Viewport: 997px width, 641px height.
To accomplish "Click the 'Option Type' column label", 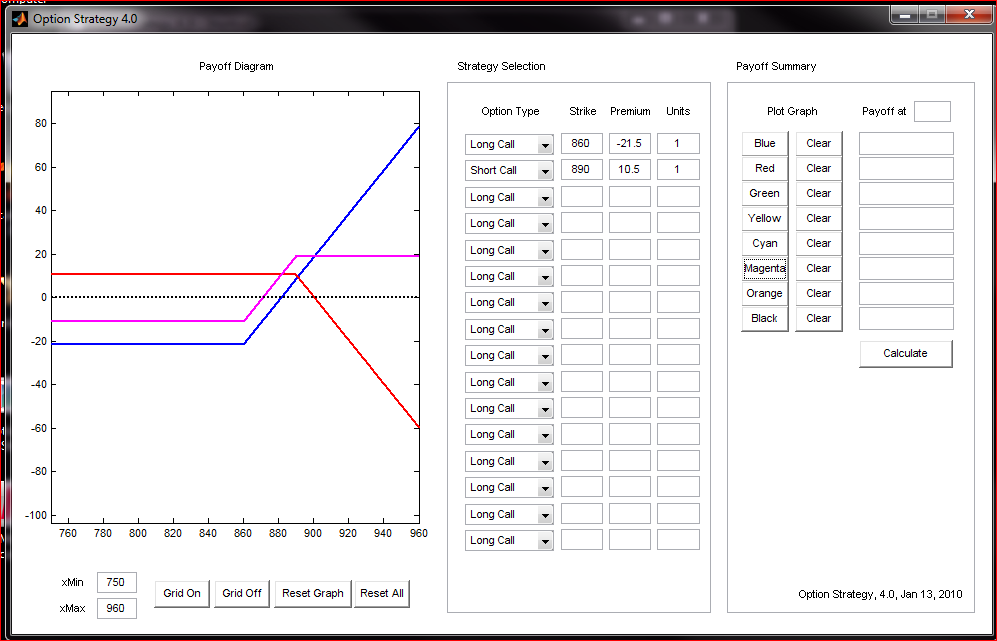I will coord(510,111).
